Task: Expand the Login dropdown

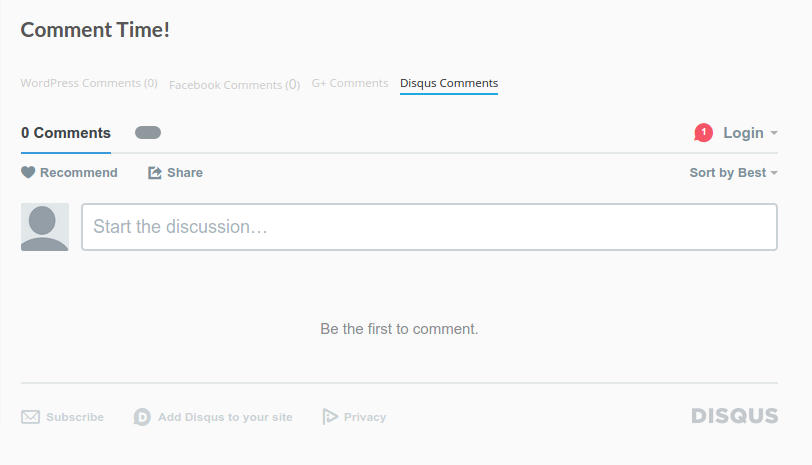Action: pos(743,133)
